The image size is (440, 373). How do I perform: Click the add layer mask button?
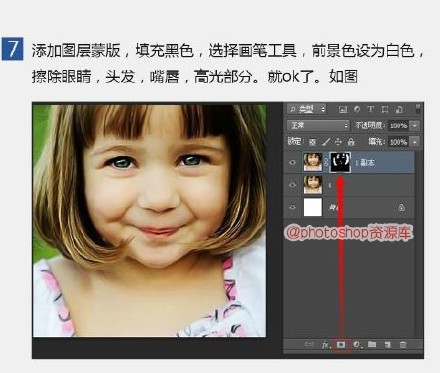pos(341,344)
